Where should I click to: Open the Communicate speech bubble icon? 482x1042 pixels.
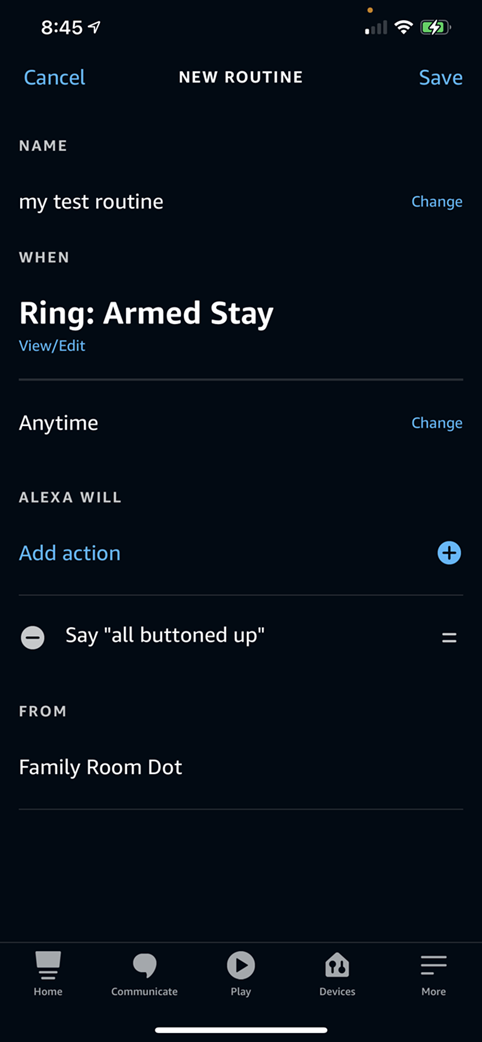pos(144,966)
